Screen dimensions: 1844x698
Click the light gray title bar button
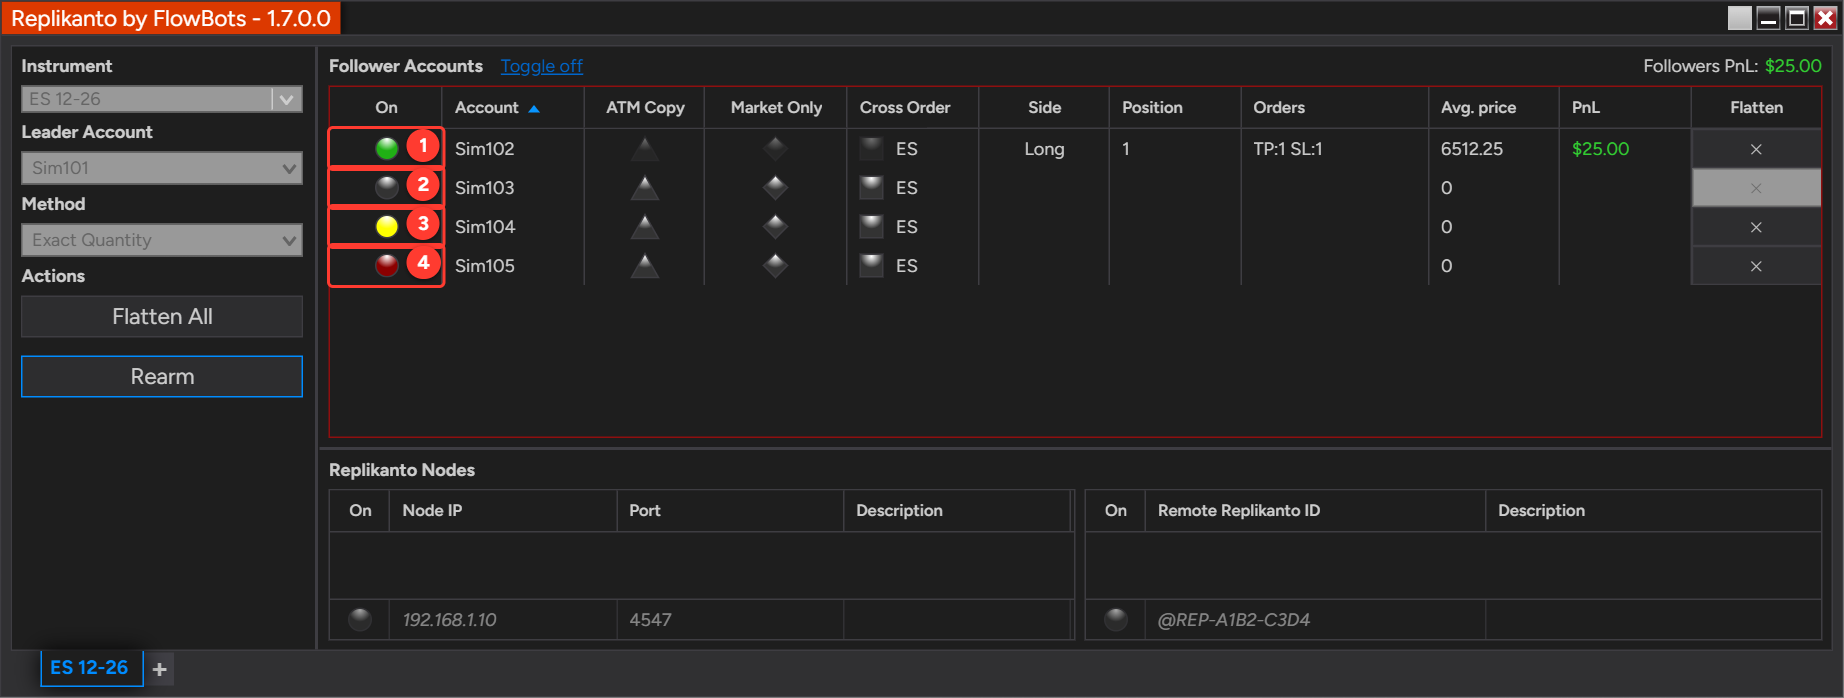pos(1740,18)
